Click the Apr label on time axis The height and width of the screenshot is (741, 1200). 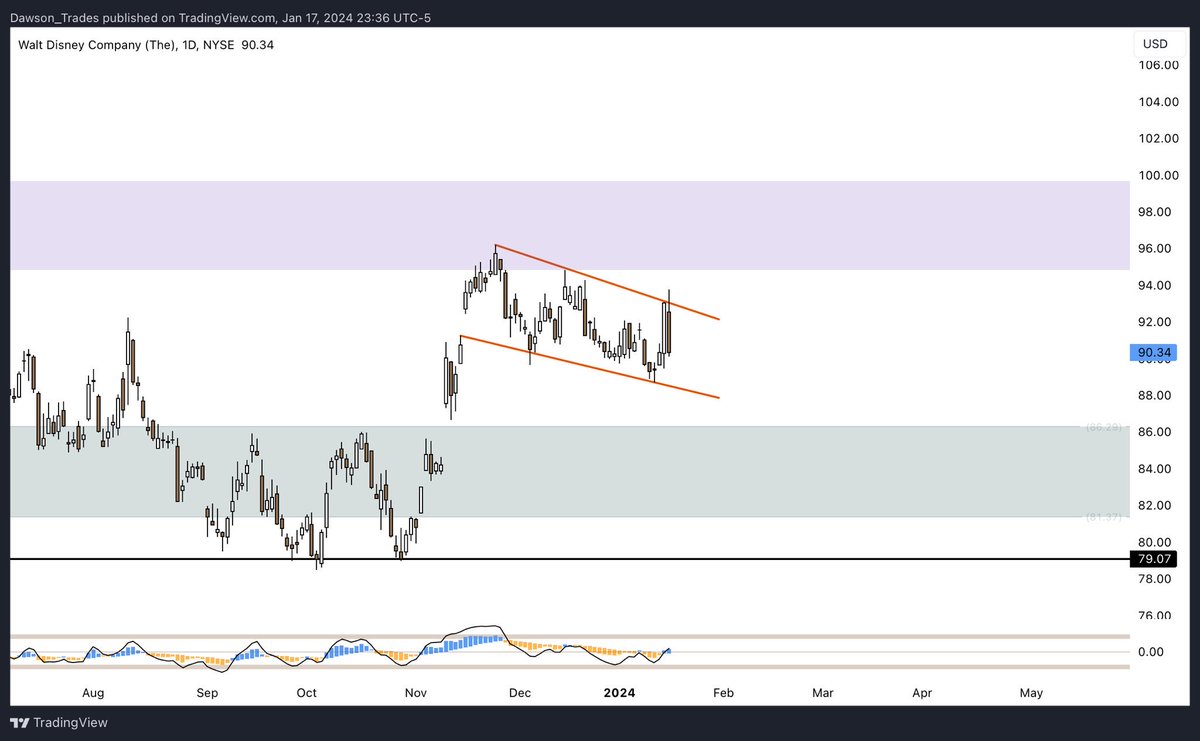pos(923,692)
